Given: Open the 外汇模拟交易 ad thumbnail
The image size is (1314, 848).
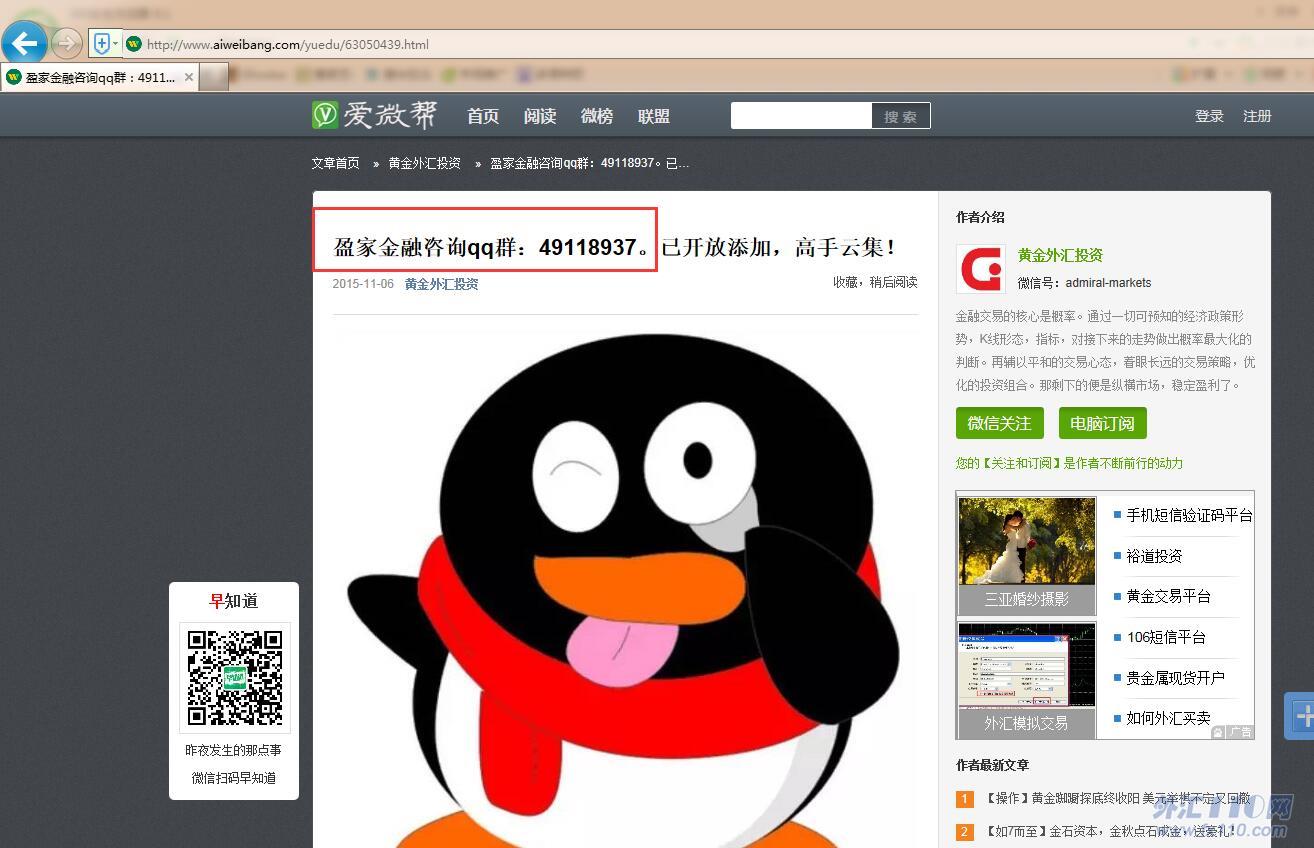Looking at the screenshot, I should tap(1026, 679).
